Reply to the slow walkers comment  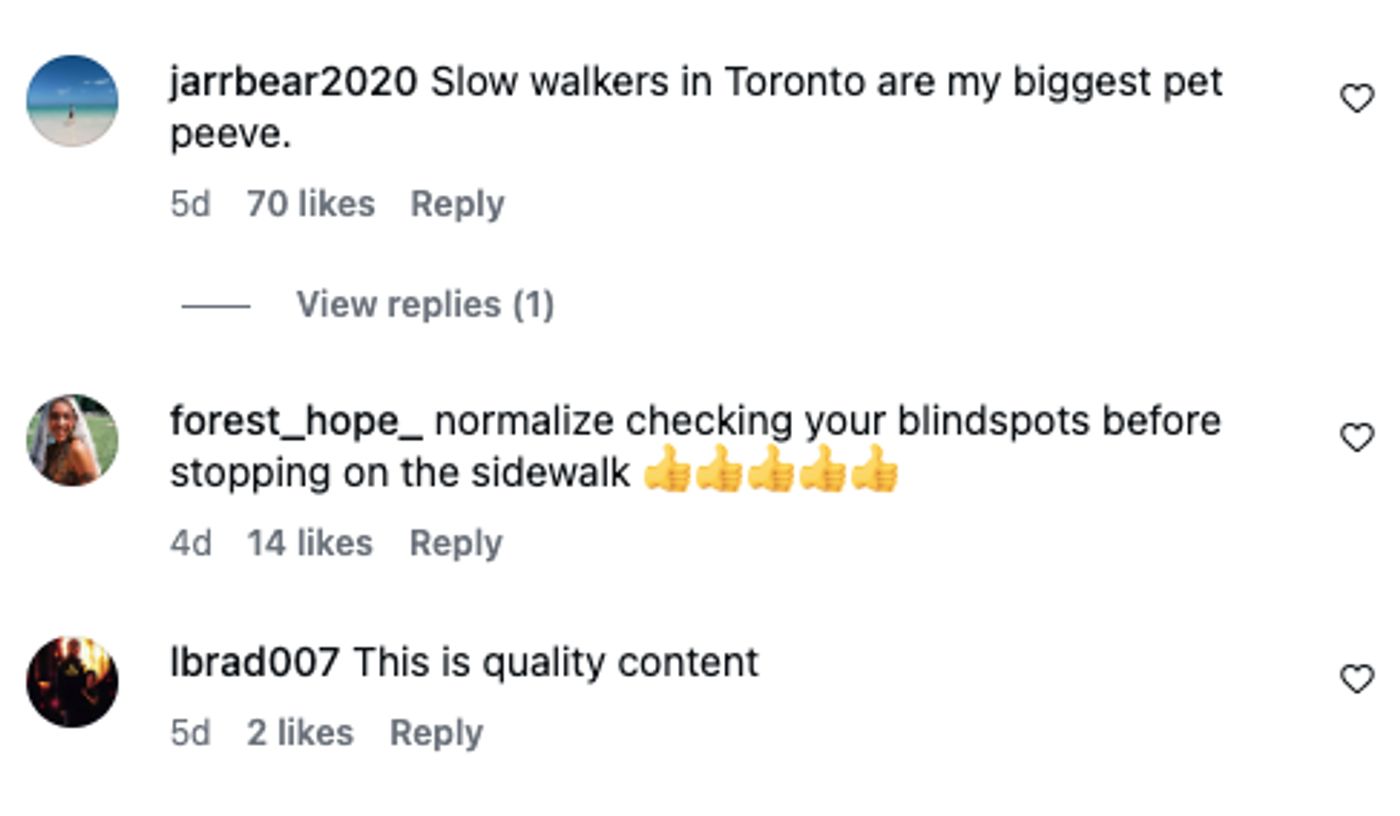(x=457, y=204)
